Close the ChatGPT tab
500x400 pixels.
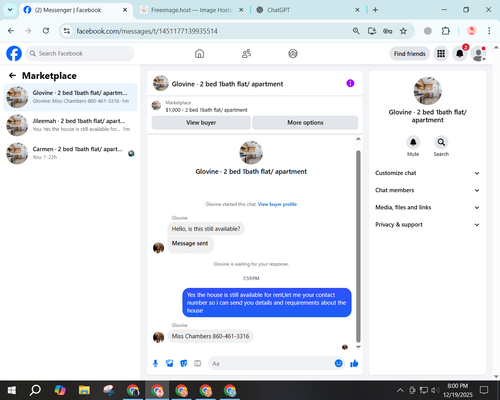[357, 10]
